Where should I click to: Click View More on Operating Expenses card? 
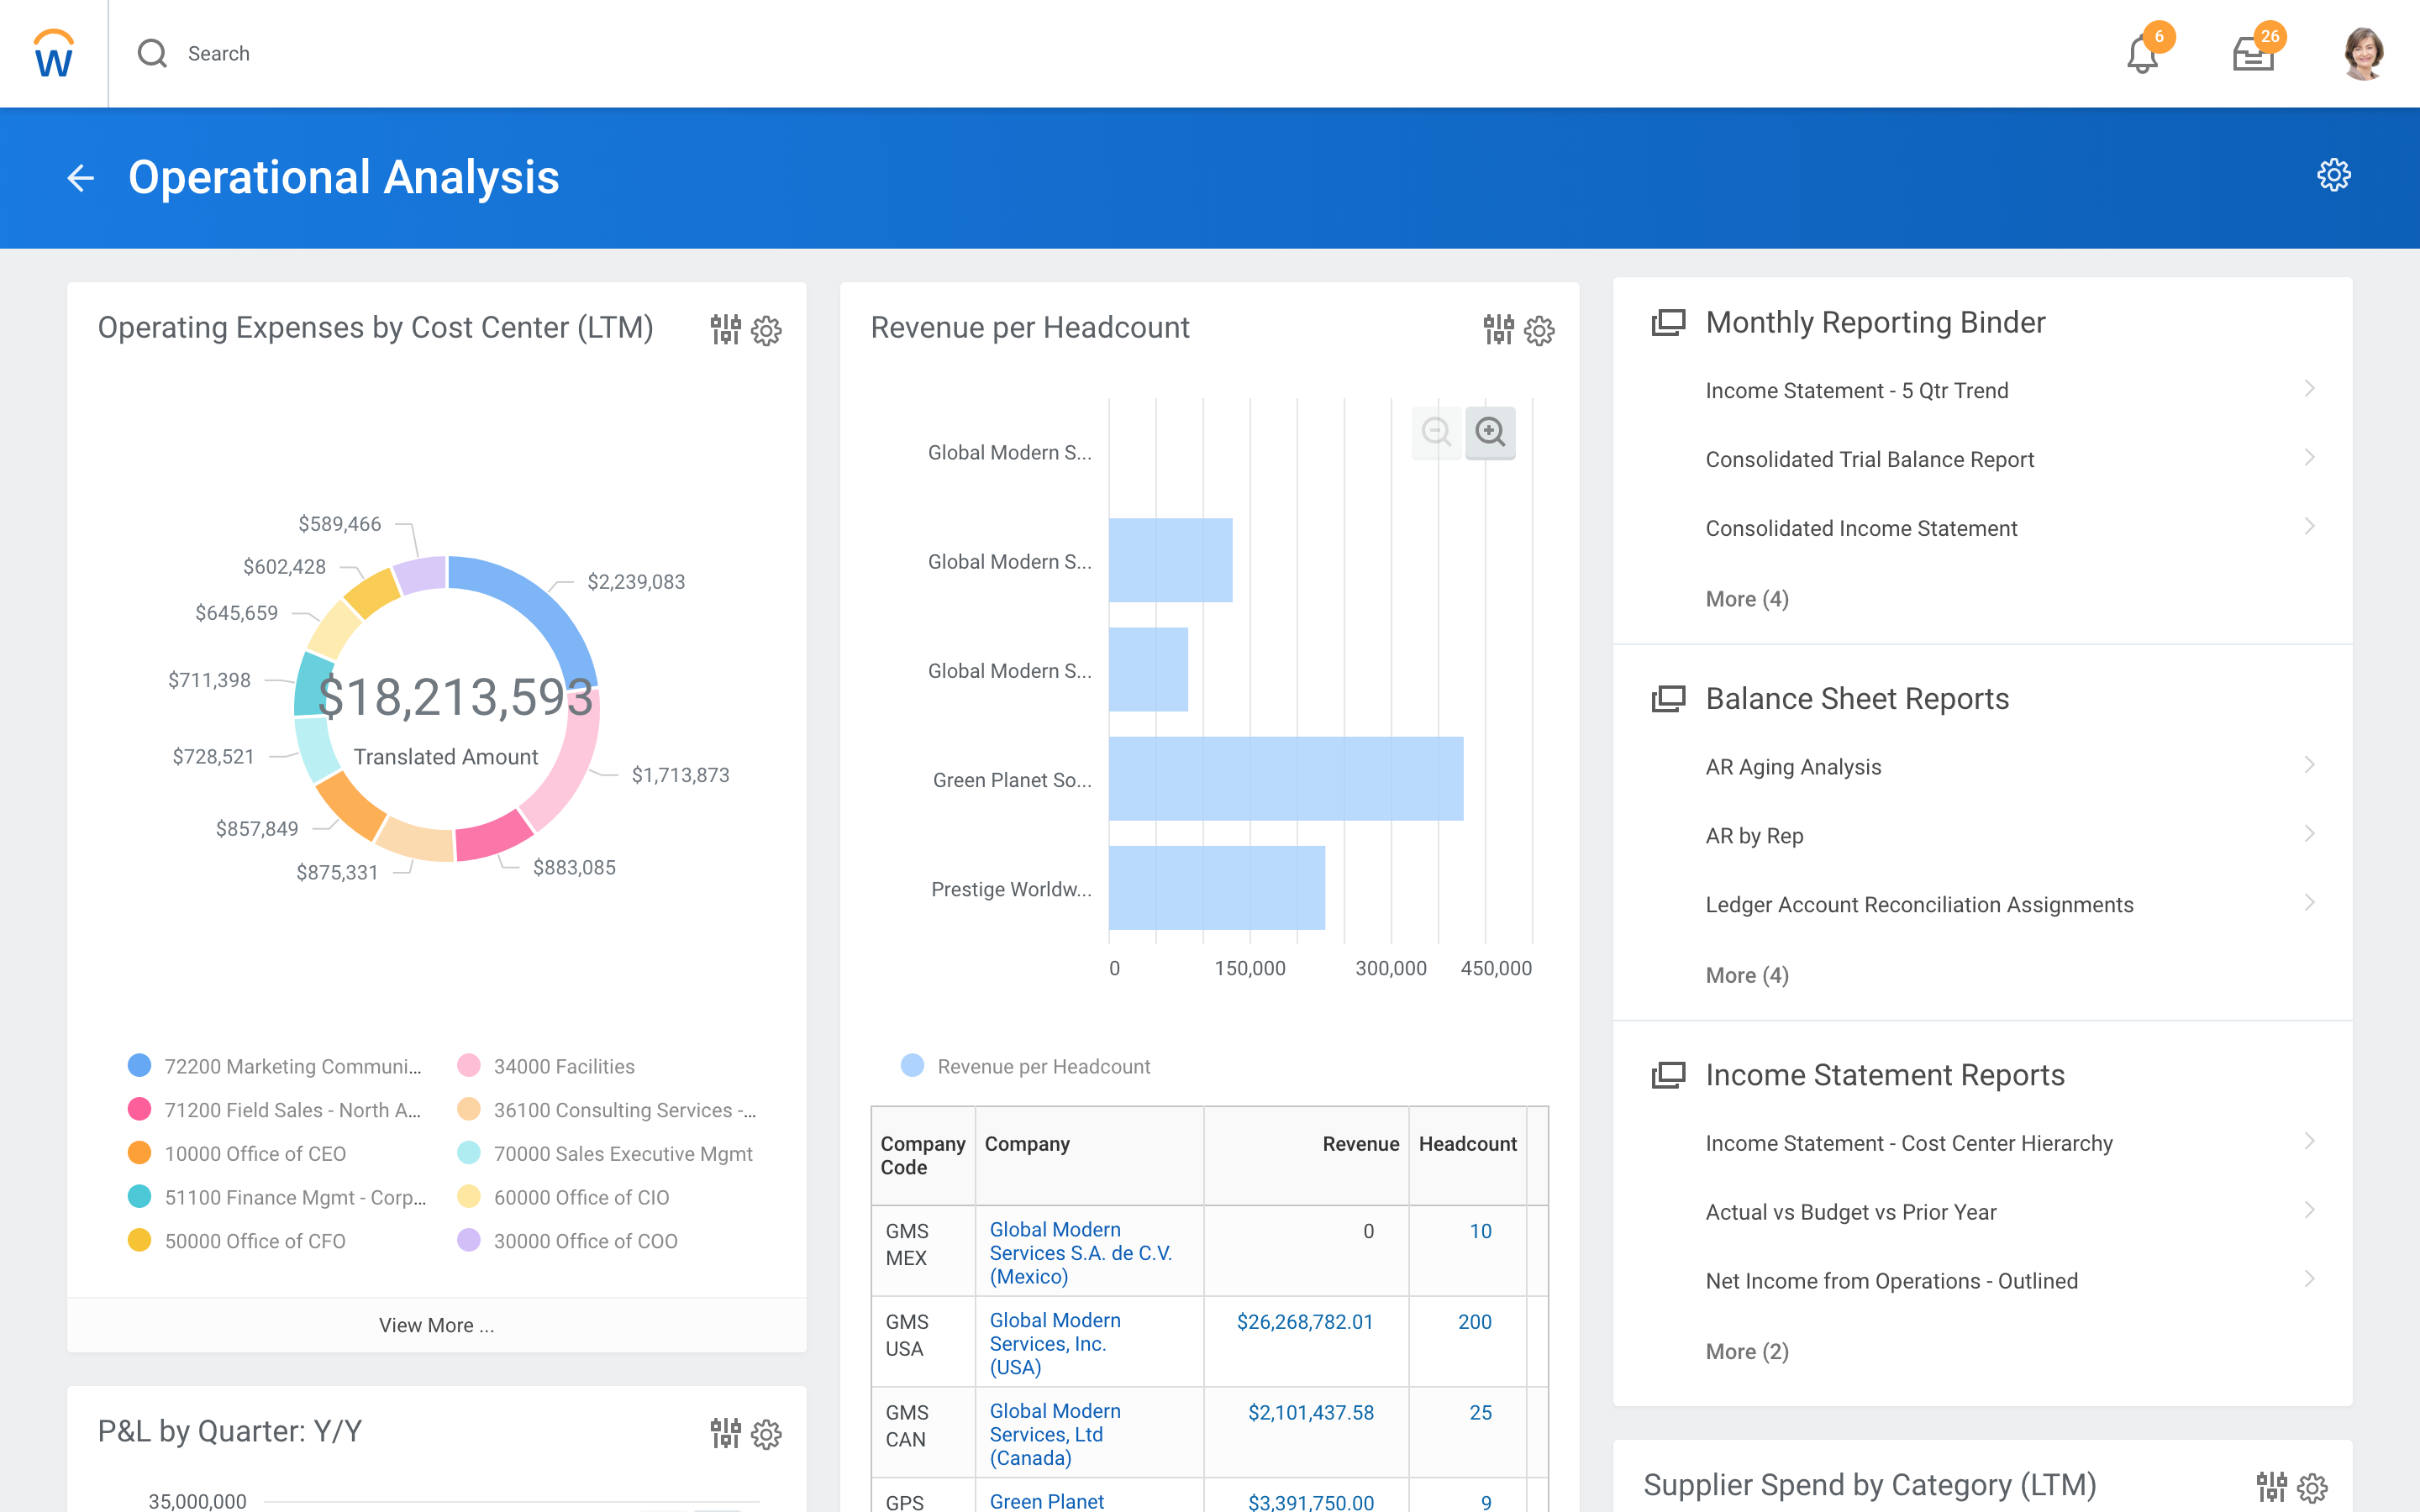tap(436, 1325)
